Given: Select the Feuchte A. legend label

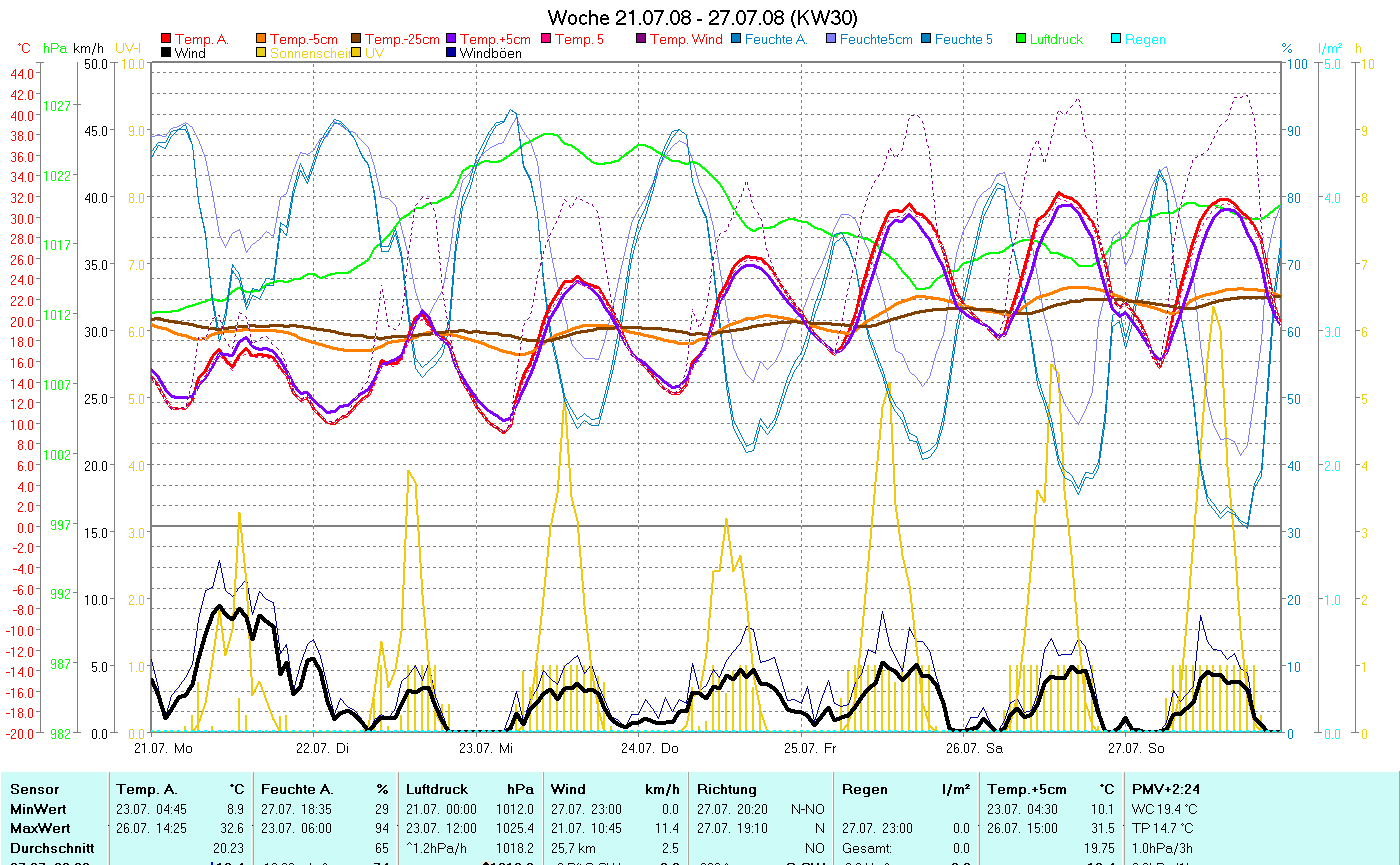Looking at the screenshot, I should pos(776,39).
